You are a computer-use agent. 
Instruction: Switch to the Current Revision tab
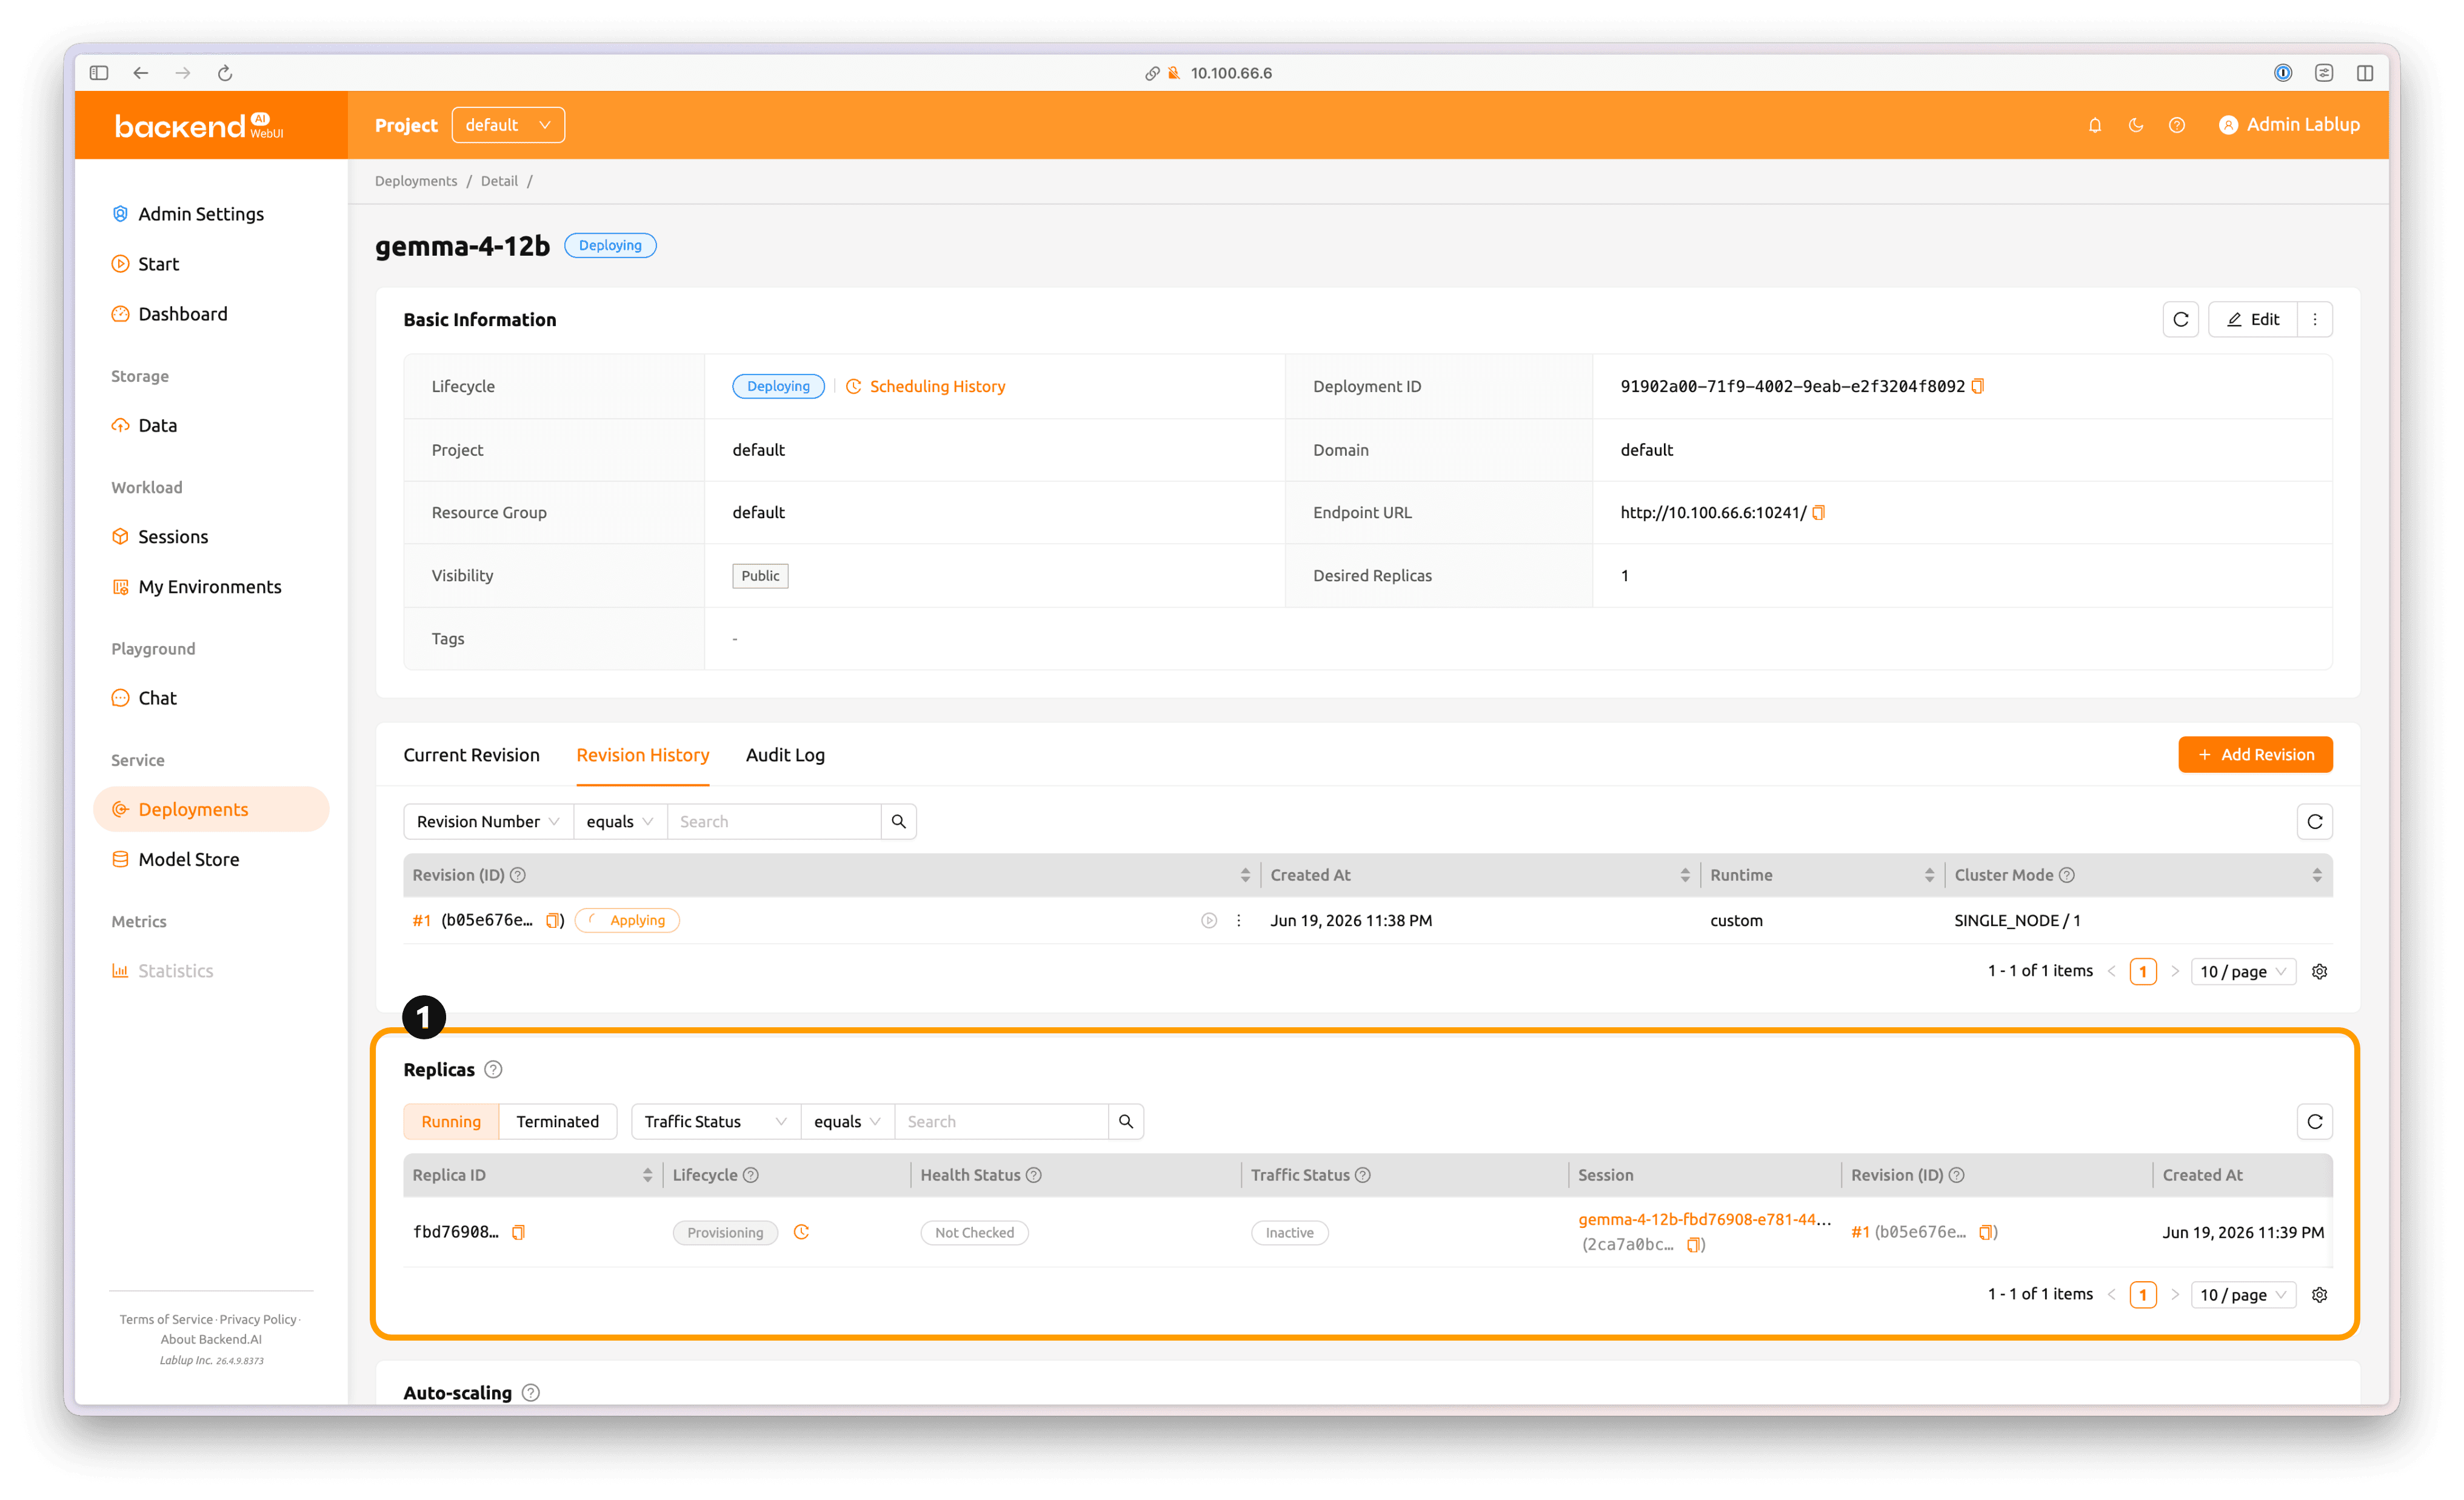(471, 755)
